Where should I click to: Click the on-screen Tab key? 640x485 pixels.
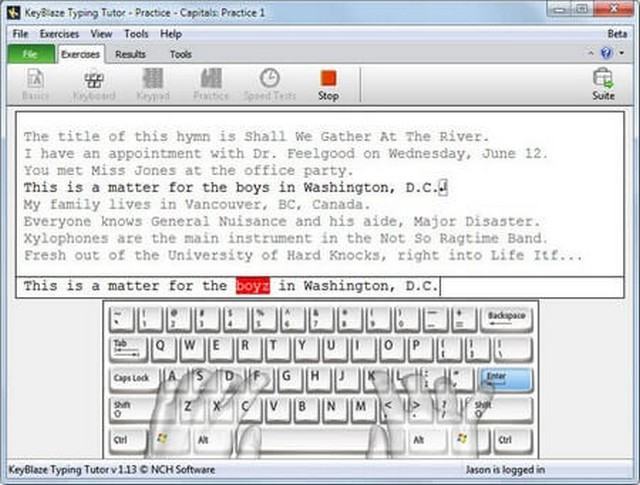click(x=129, y=349)
